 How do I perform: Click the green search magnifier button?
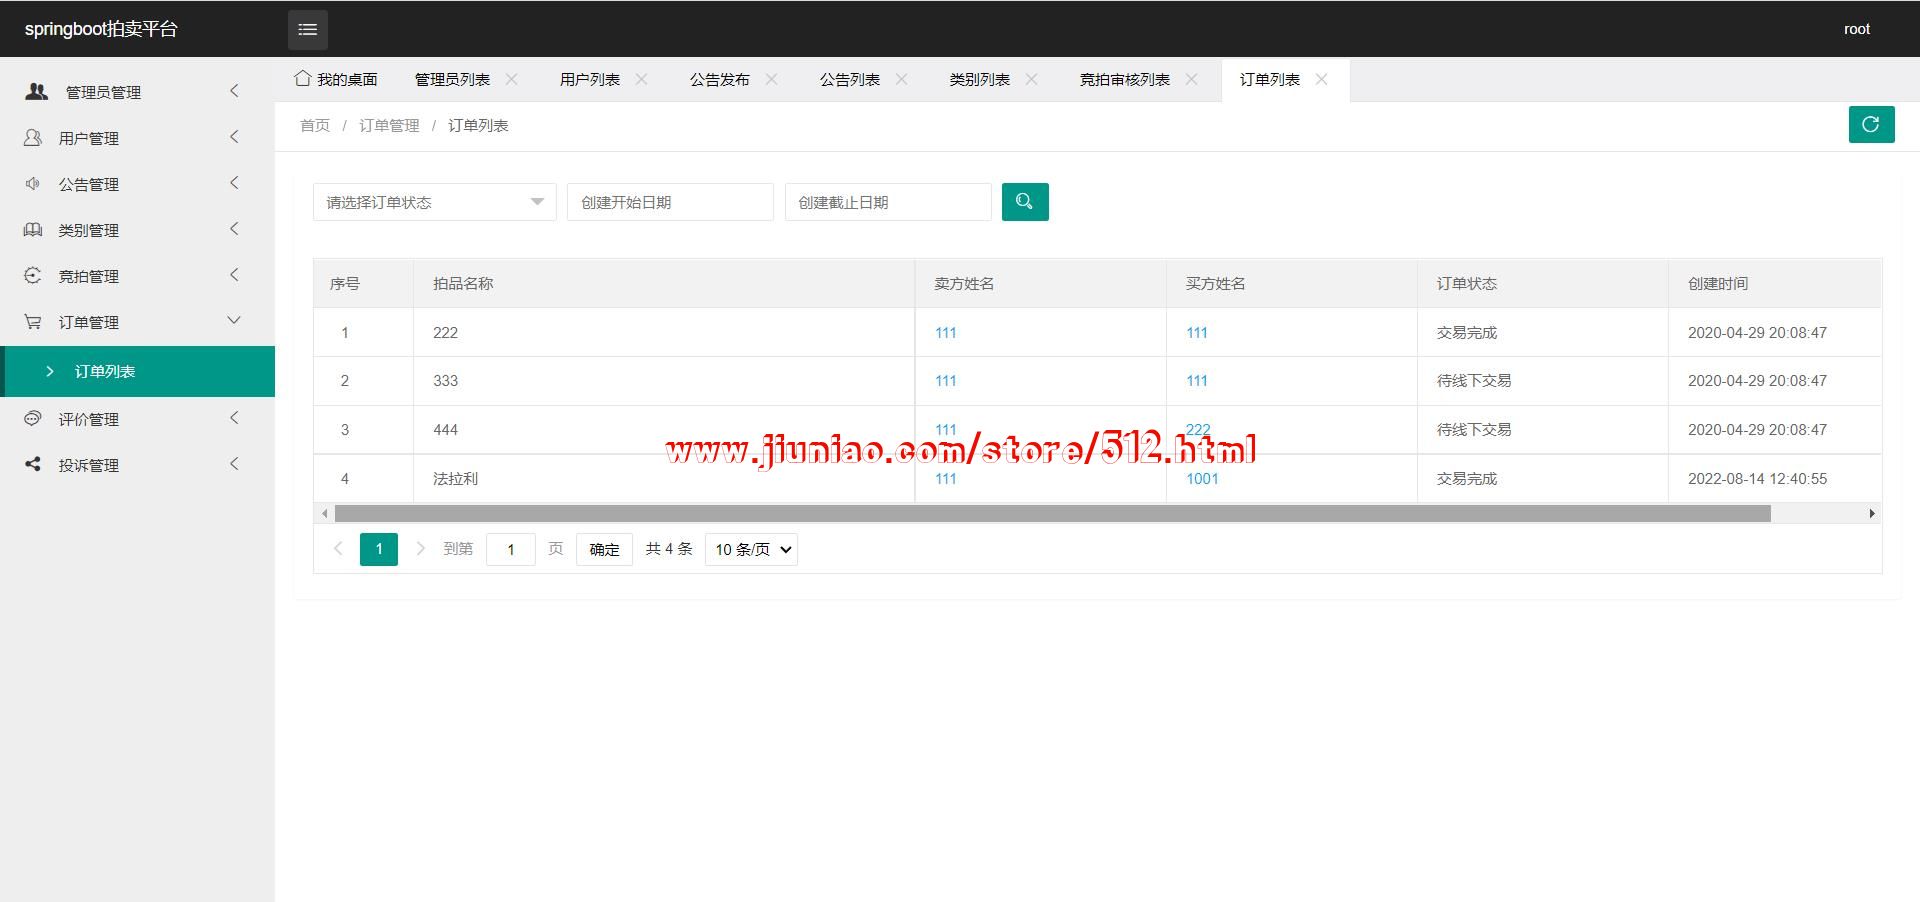[x=1024, y=202]
